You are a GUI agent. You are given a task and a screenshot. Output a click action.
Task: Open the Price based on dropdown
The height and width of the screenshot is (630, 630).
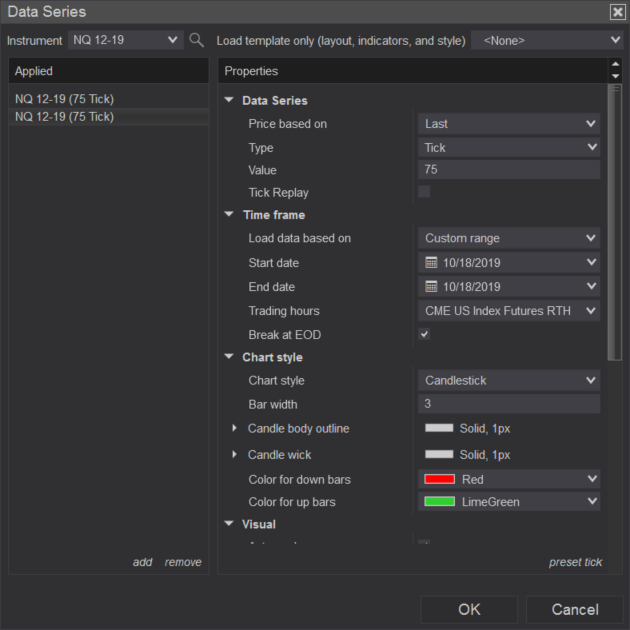click(x=508, y=124)
